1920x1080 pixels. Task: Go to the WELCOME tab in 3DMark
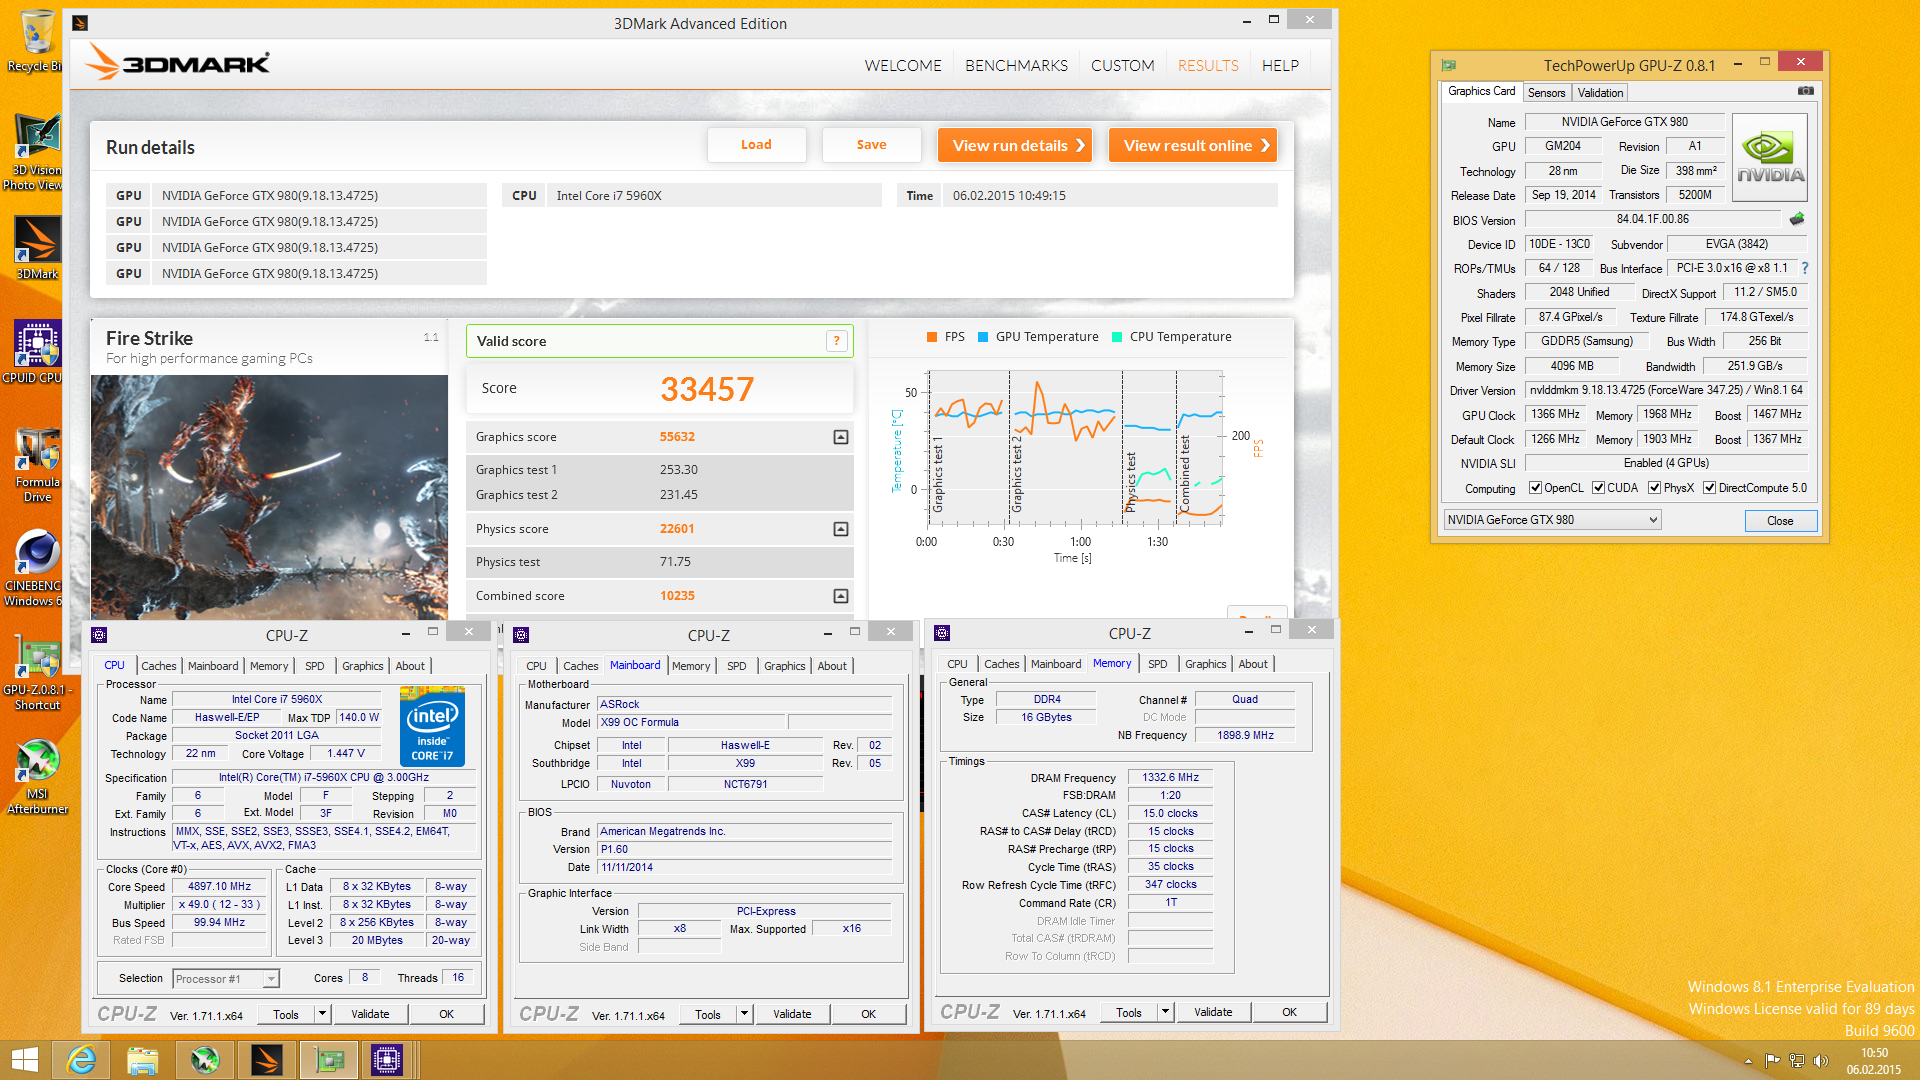coord(903,65)
